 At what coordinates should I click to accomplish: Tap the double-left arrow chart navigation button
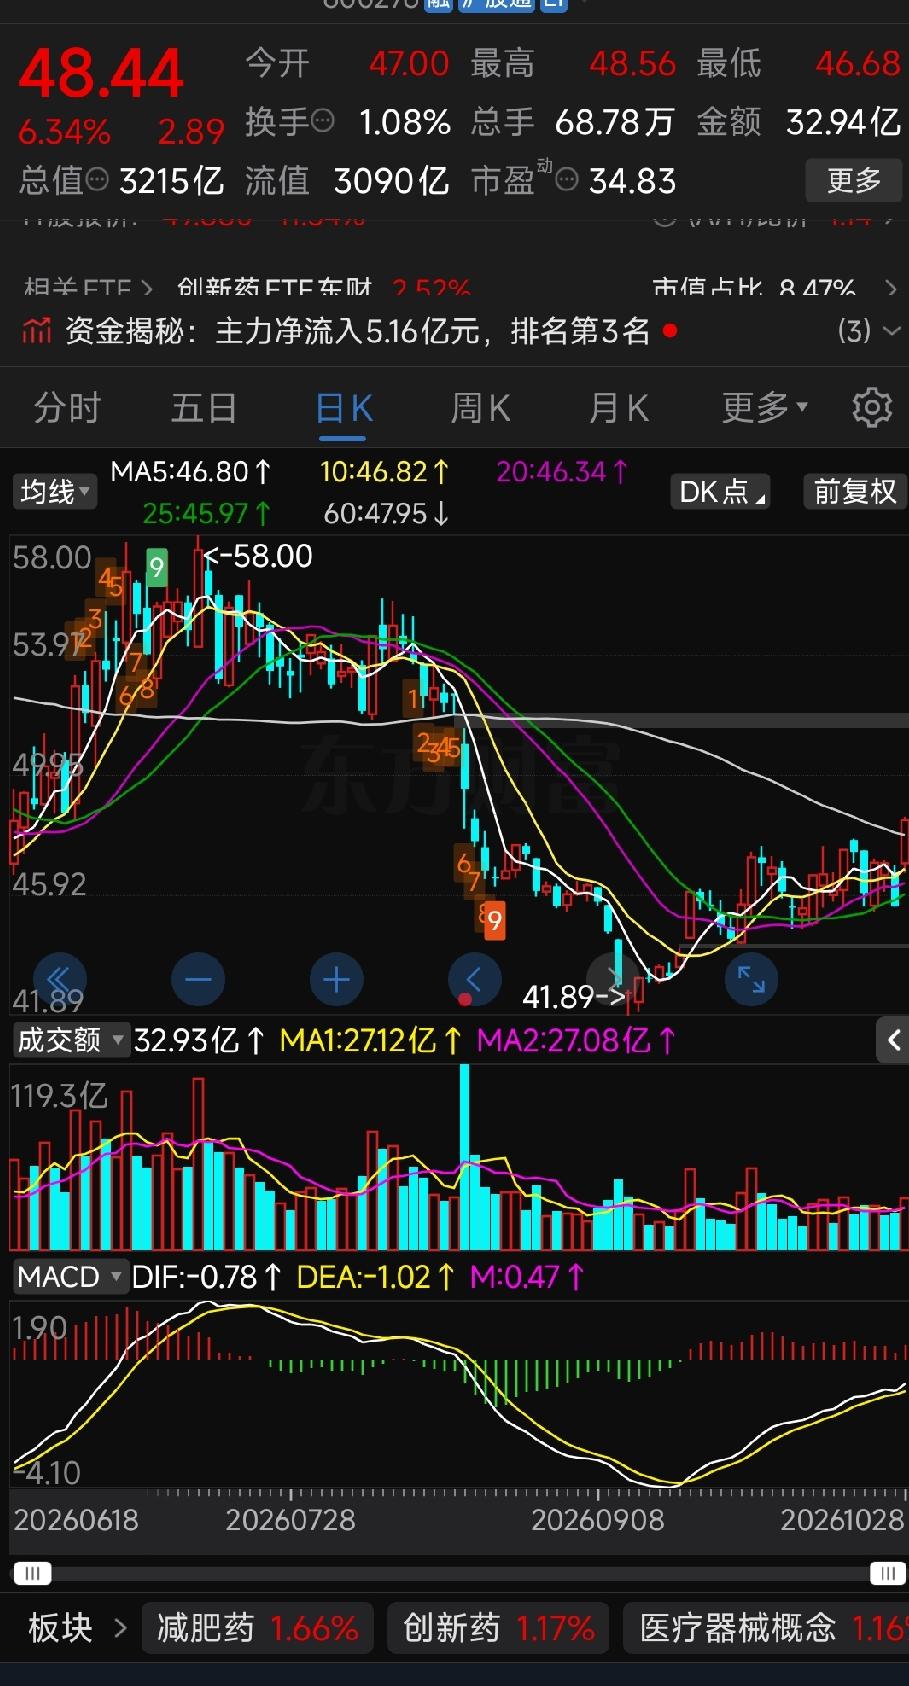60,979
